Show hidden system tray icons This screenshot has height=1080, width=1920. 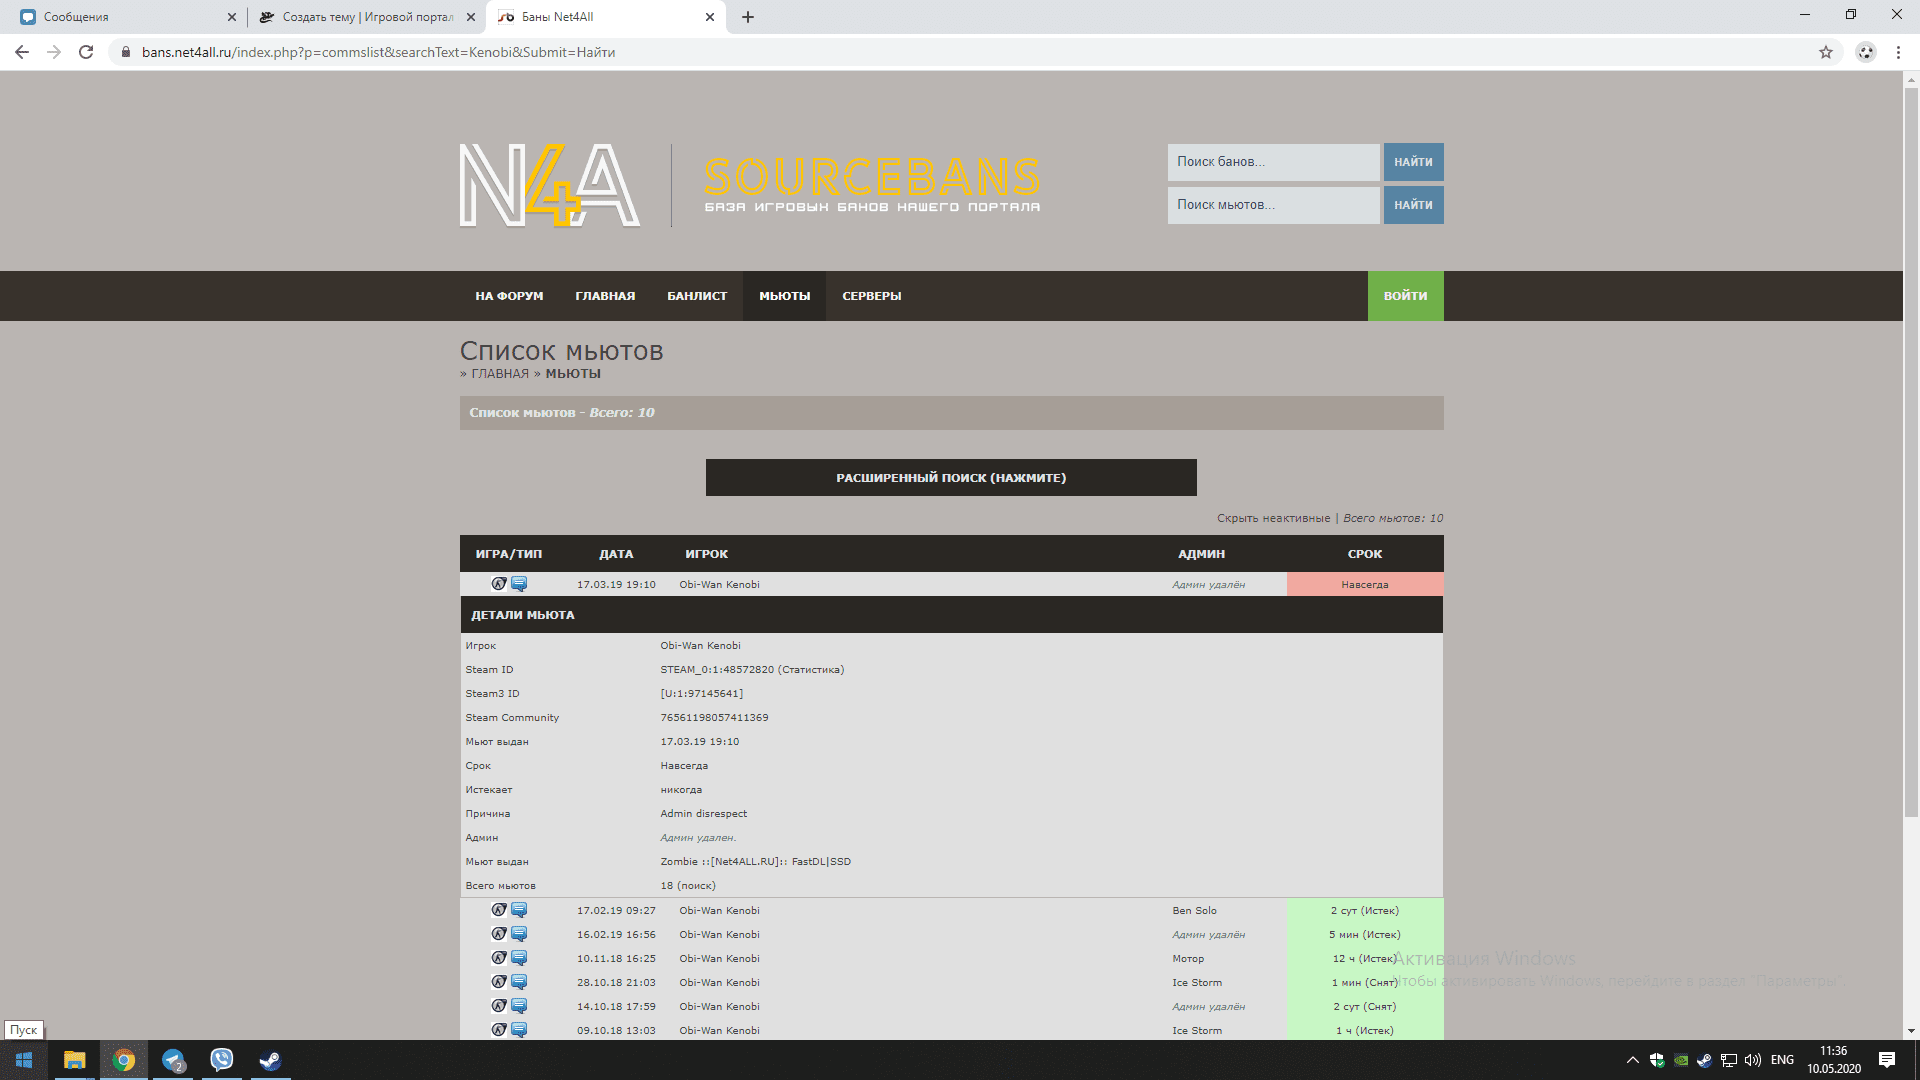point(1632,1060)
